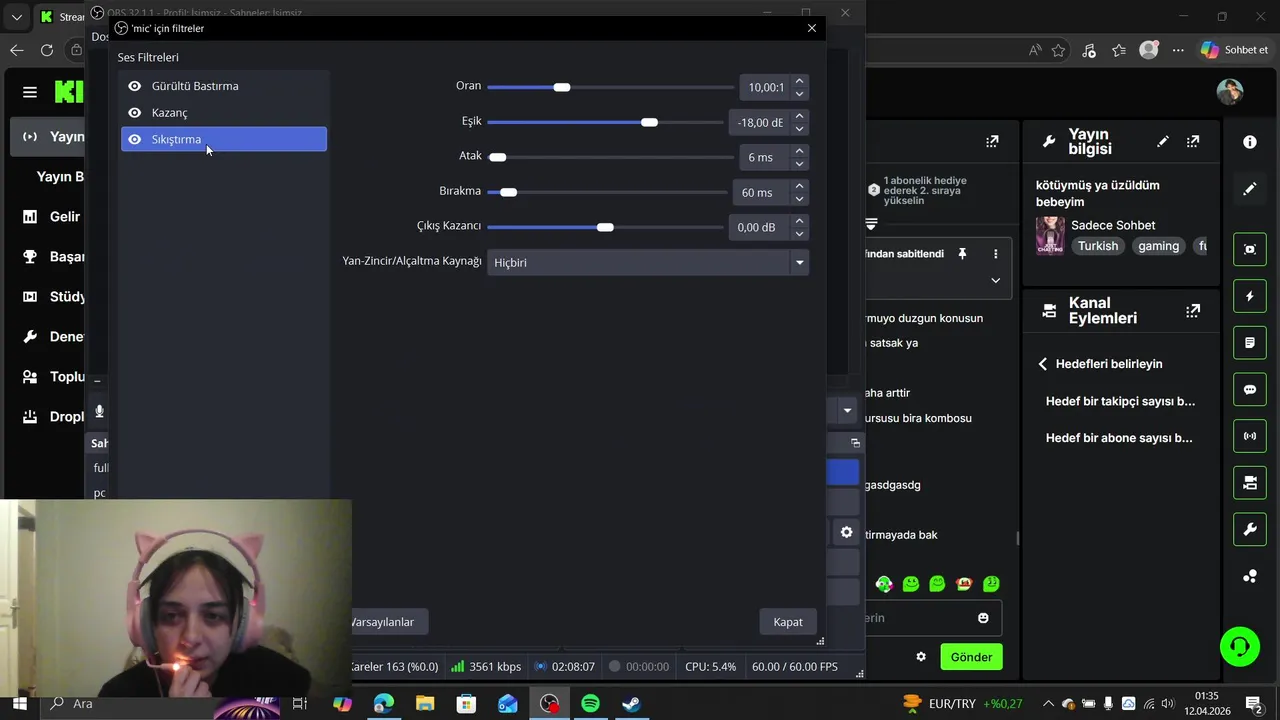Expand the pinned message chevron
The width and height of the screenshot is (1280, 720).
[995, 281]
